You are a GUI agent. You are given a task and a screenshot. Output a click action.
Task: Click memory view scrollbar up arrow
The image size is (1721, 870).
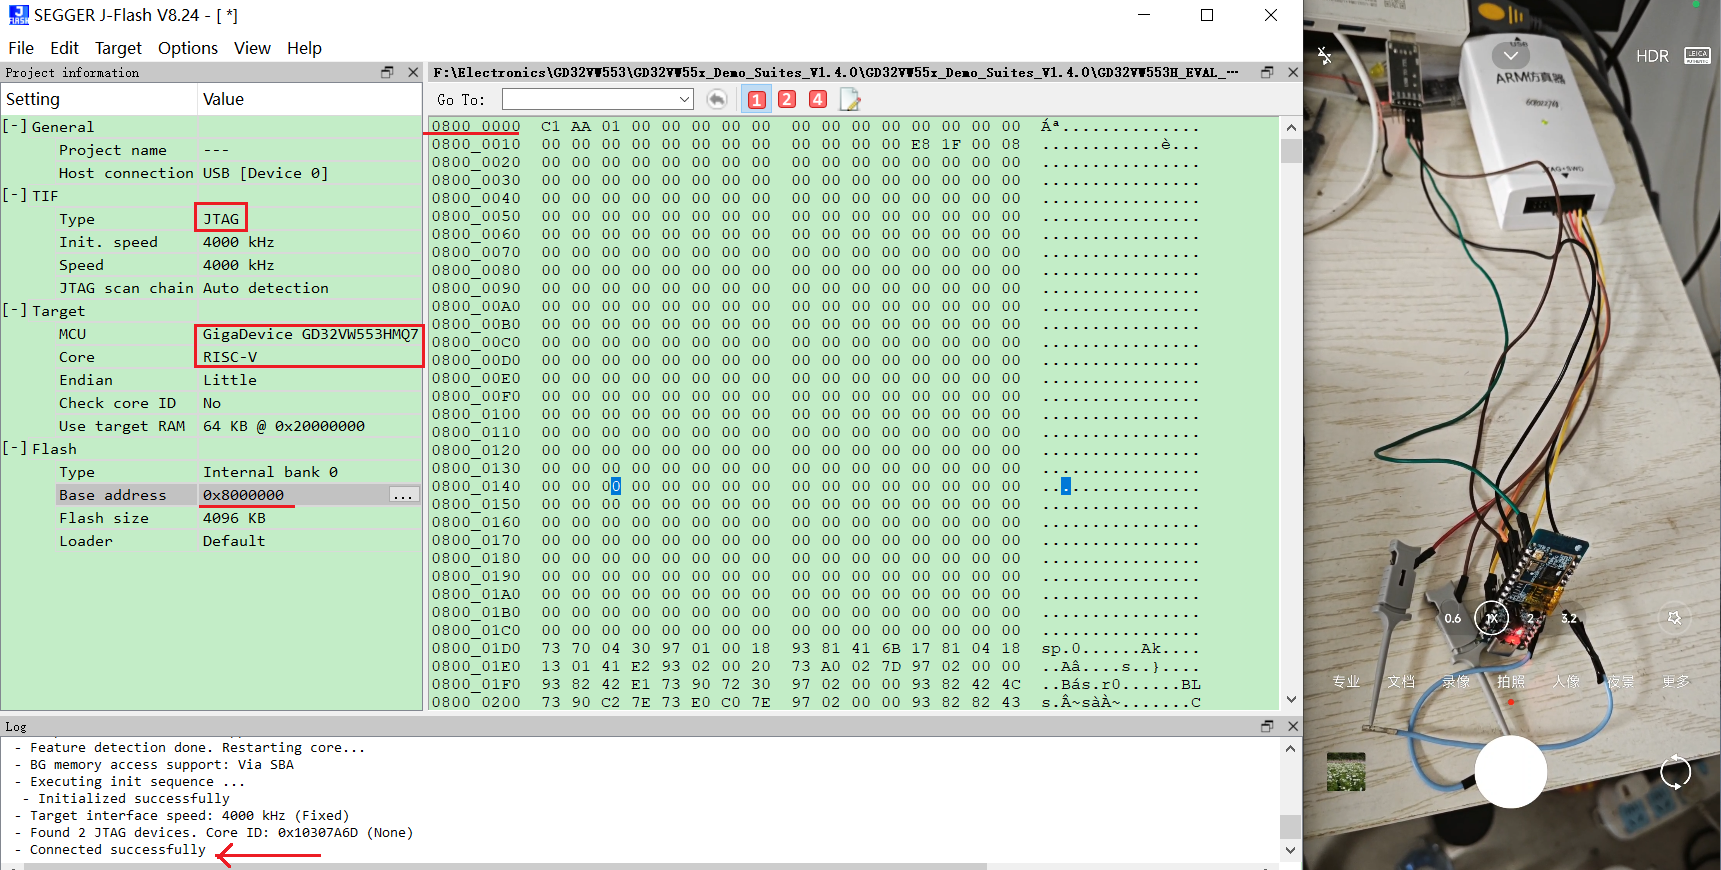[x=1291, y=127]
